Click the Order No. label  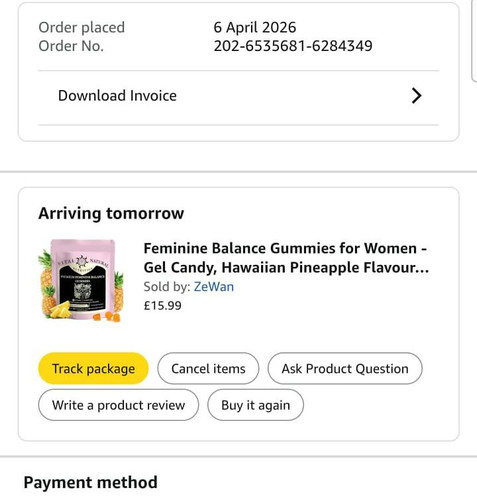[71, 46]
